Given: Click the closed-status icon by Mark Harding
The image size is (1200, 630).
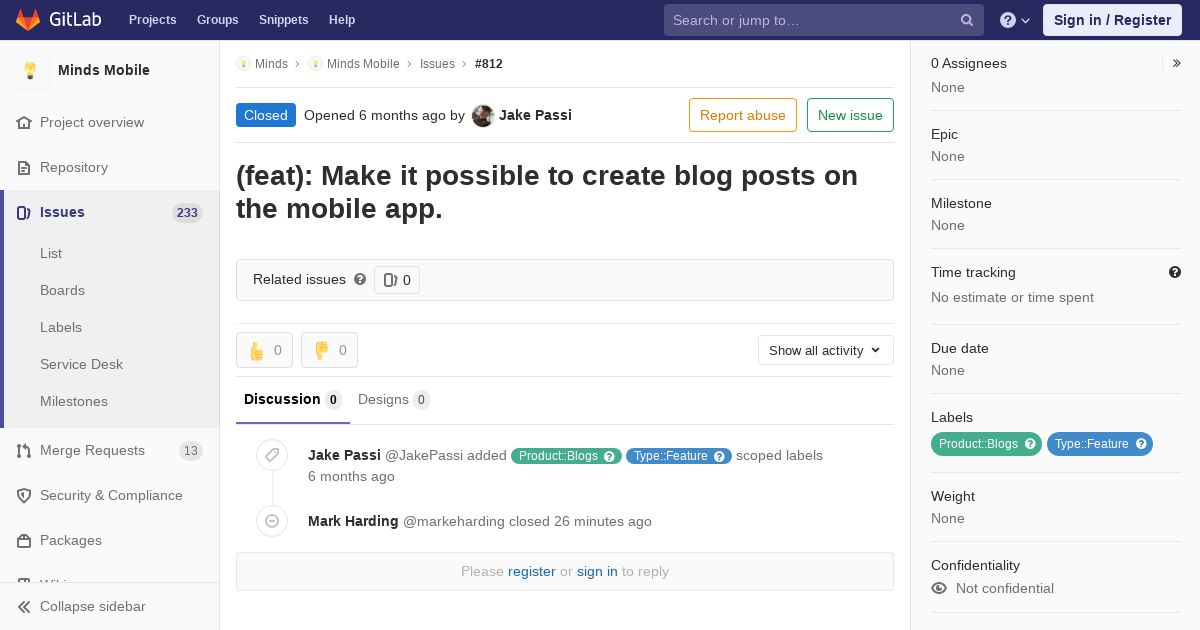Looking at the screenshot, I should 272,521.
